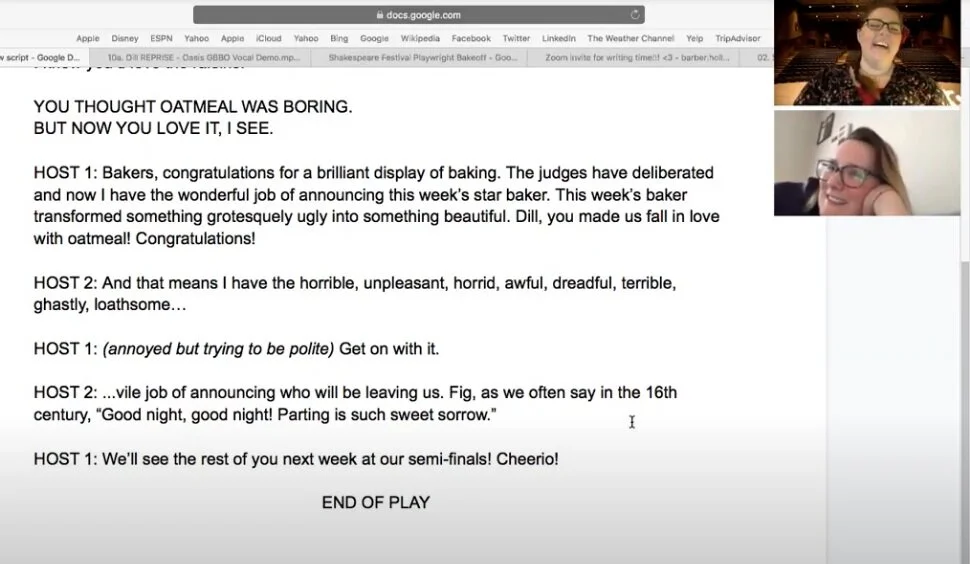Click the stage direction annoyed but trying to be polite
This screenshot has height=564, width=970.
(218, 349)
